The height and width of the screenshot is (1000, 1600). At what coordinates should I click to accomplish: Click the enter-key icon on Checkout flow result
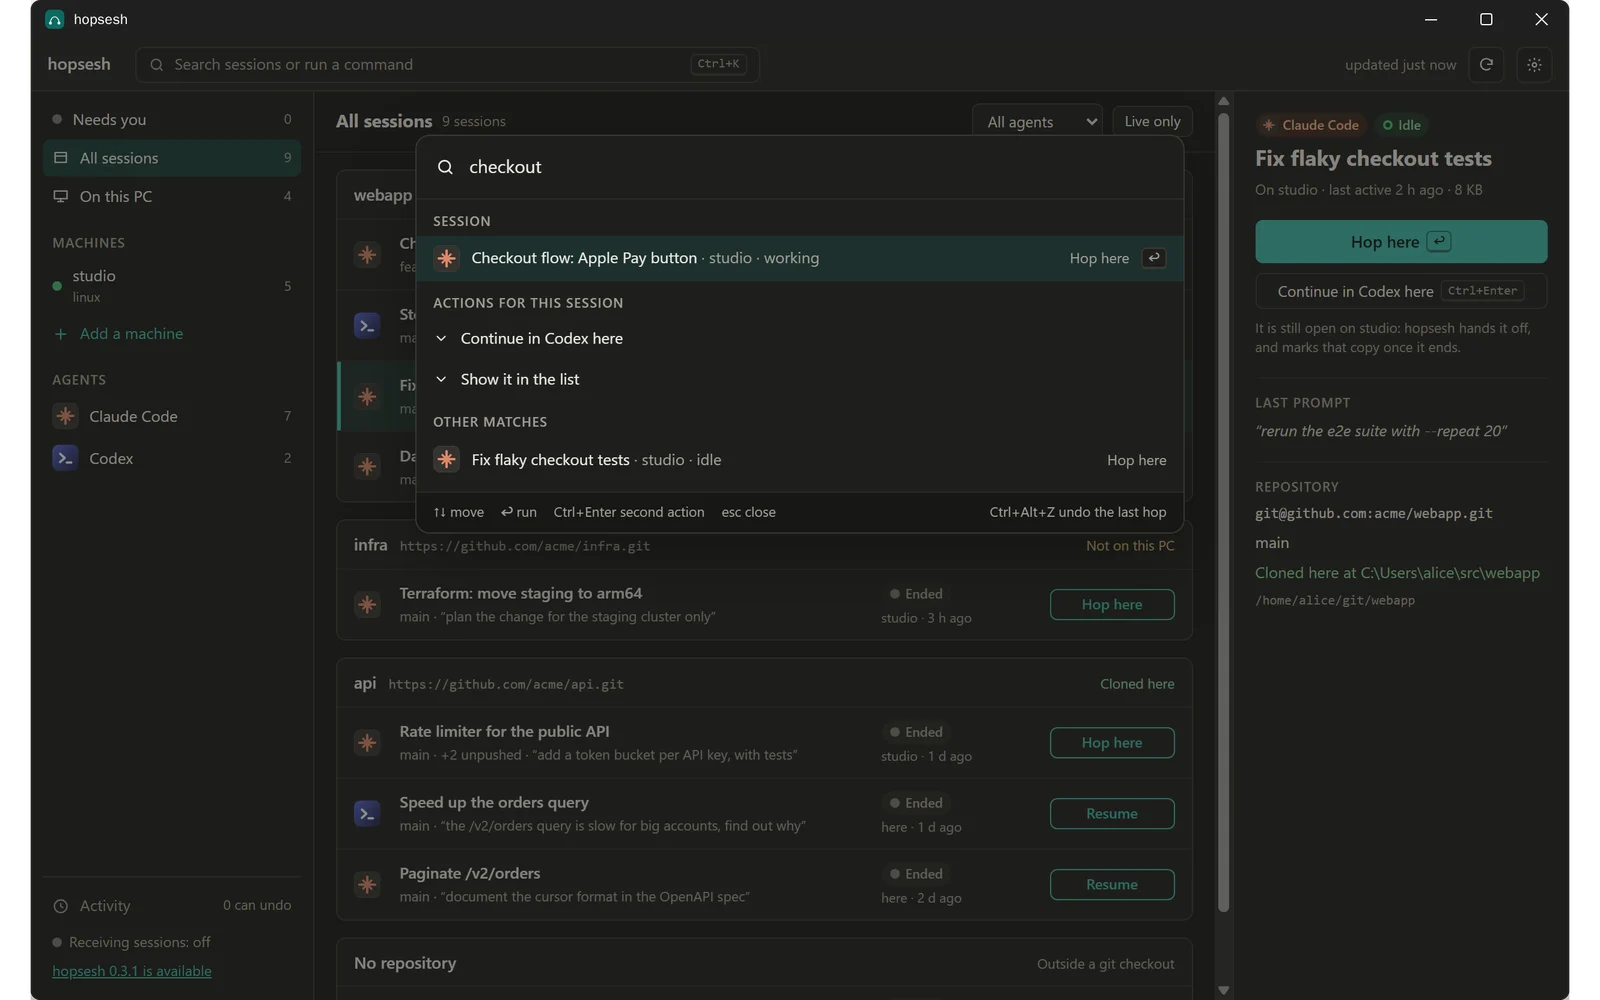pyautogui.click(x=1154, y=258)
